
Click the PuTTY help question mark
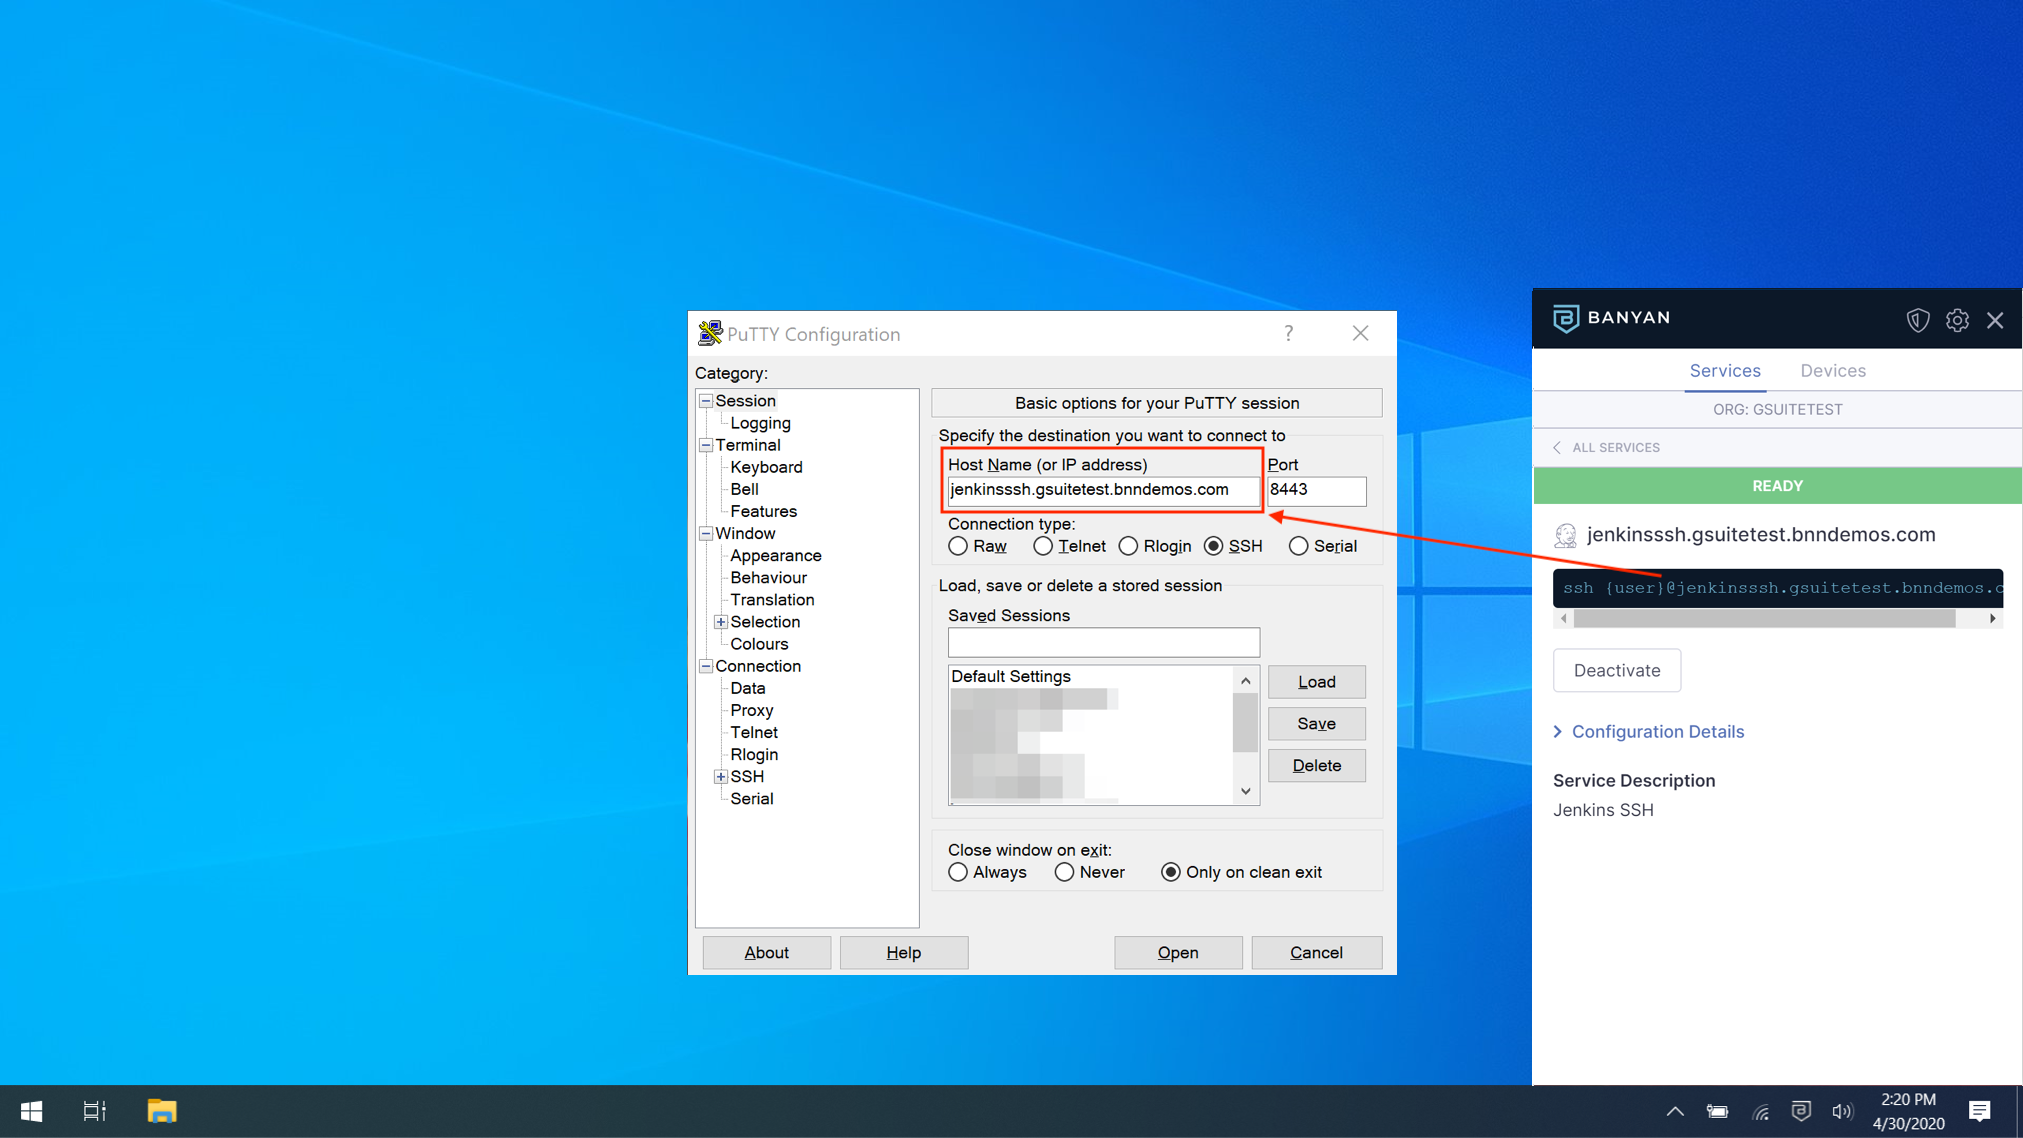tap(1288, 333)
